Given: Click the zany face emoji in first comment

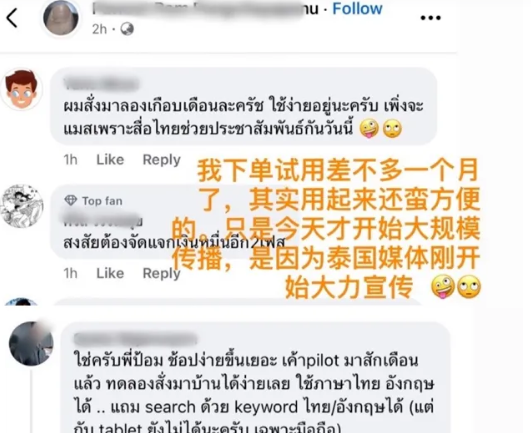Looking at the screenshot, I should coord(369,129).
